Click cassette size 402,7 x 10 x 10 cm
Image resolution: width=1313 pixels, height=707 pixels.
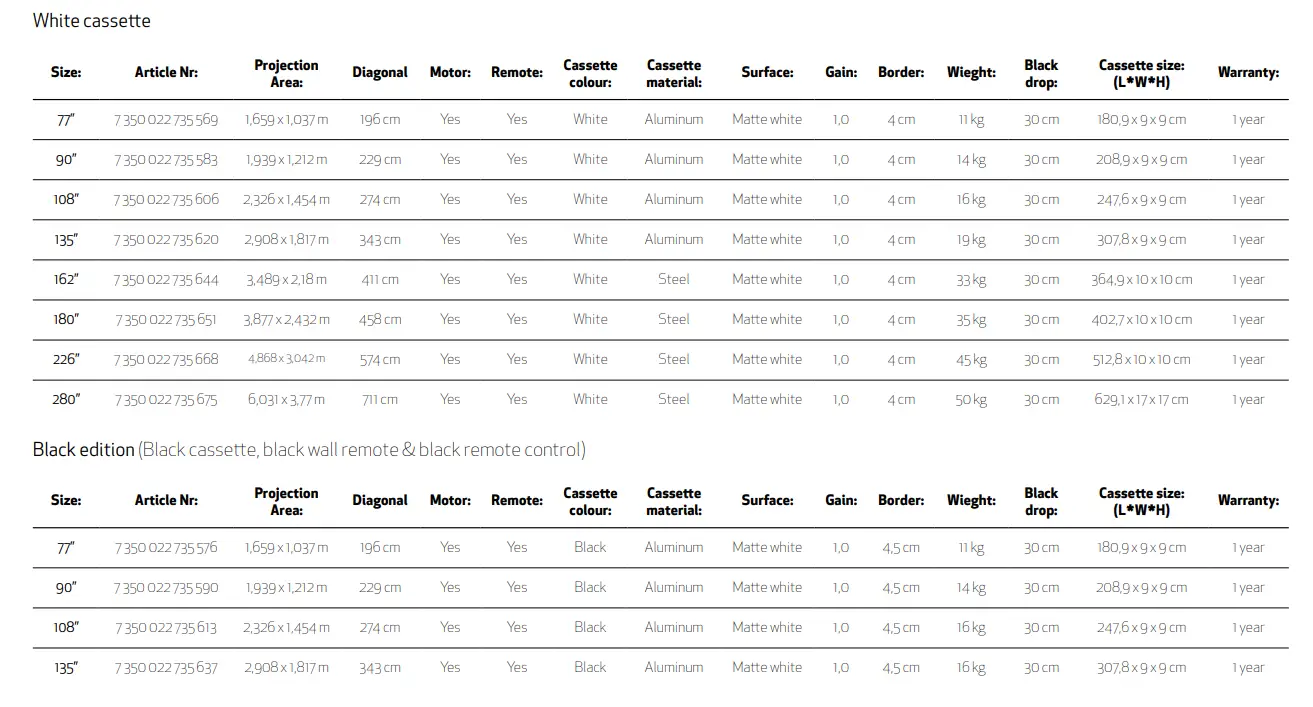tap(1141, 320)
